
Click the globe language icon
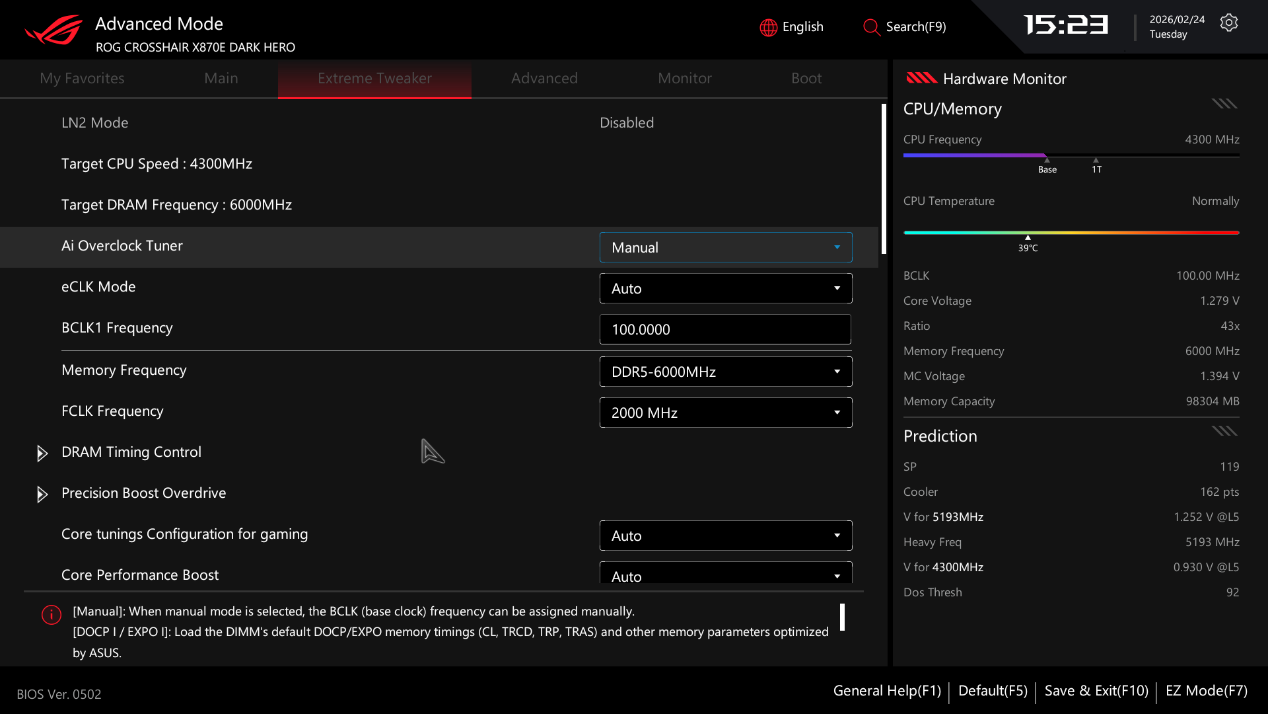pyautogui.click(x=768, y=27)
